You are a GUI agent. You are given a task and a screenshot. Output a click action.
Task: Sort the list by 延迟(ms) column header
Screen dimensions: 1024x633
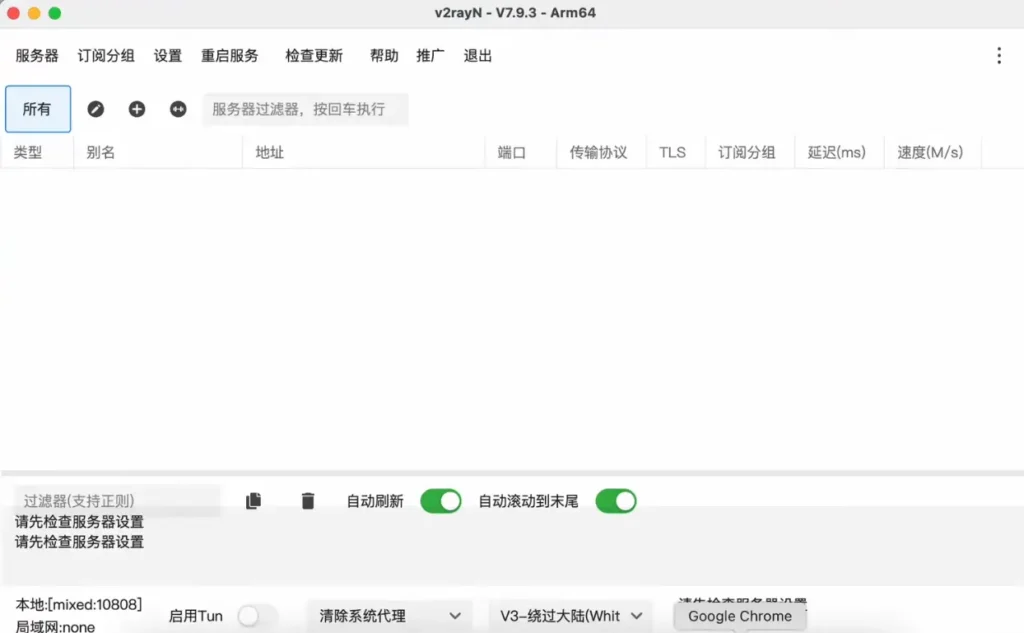(x=837, y=153)
